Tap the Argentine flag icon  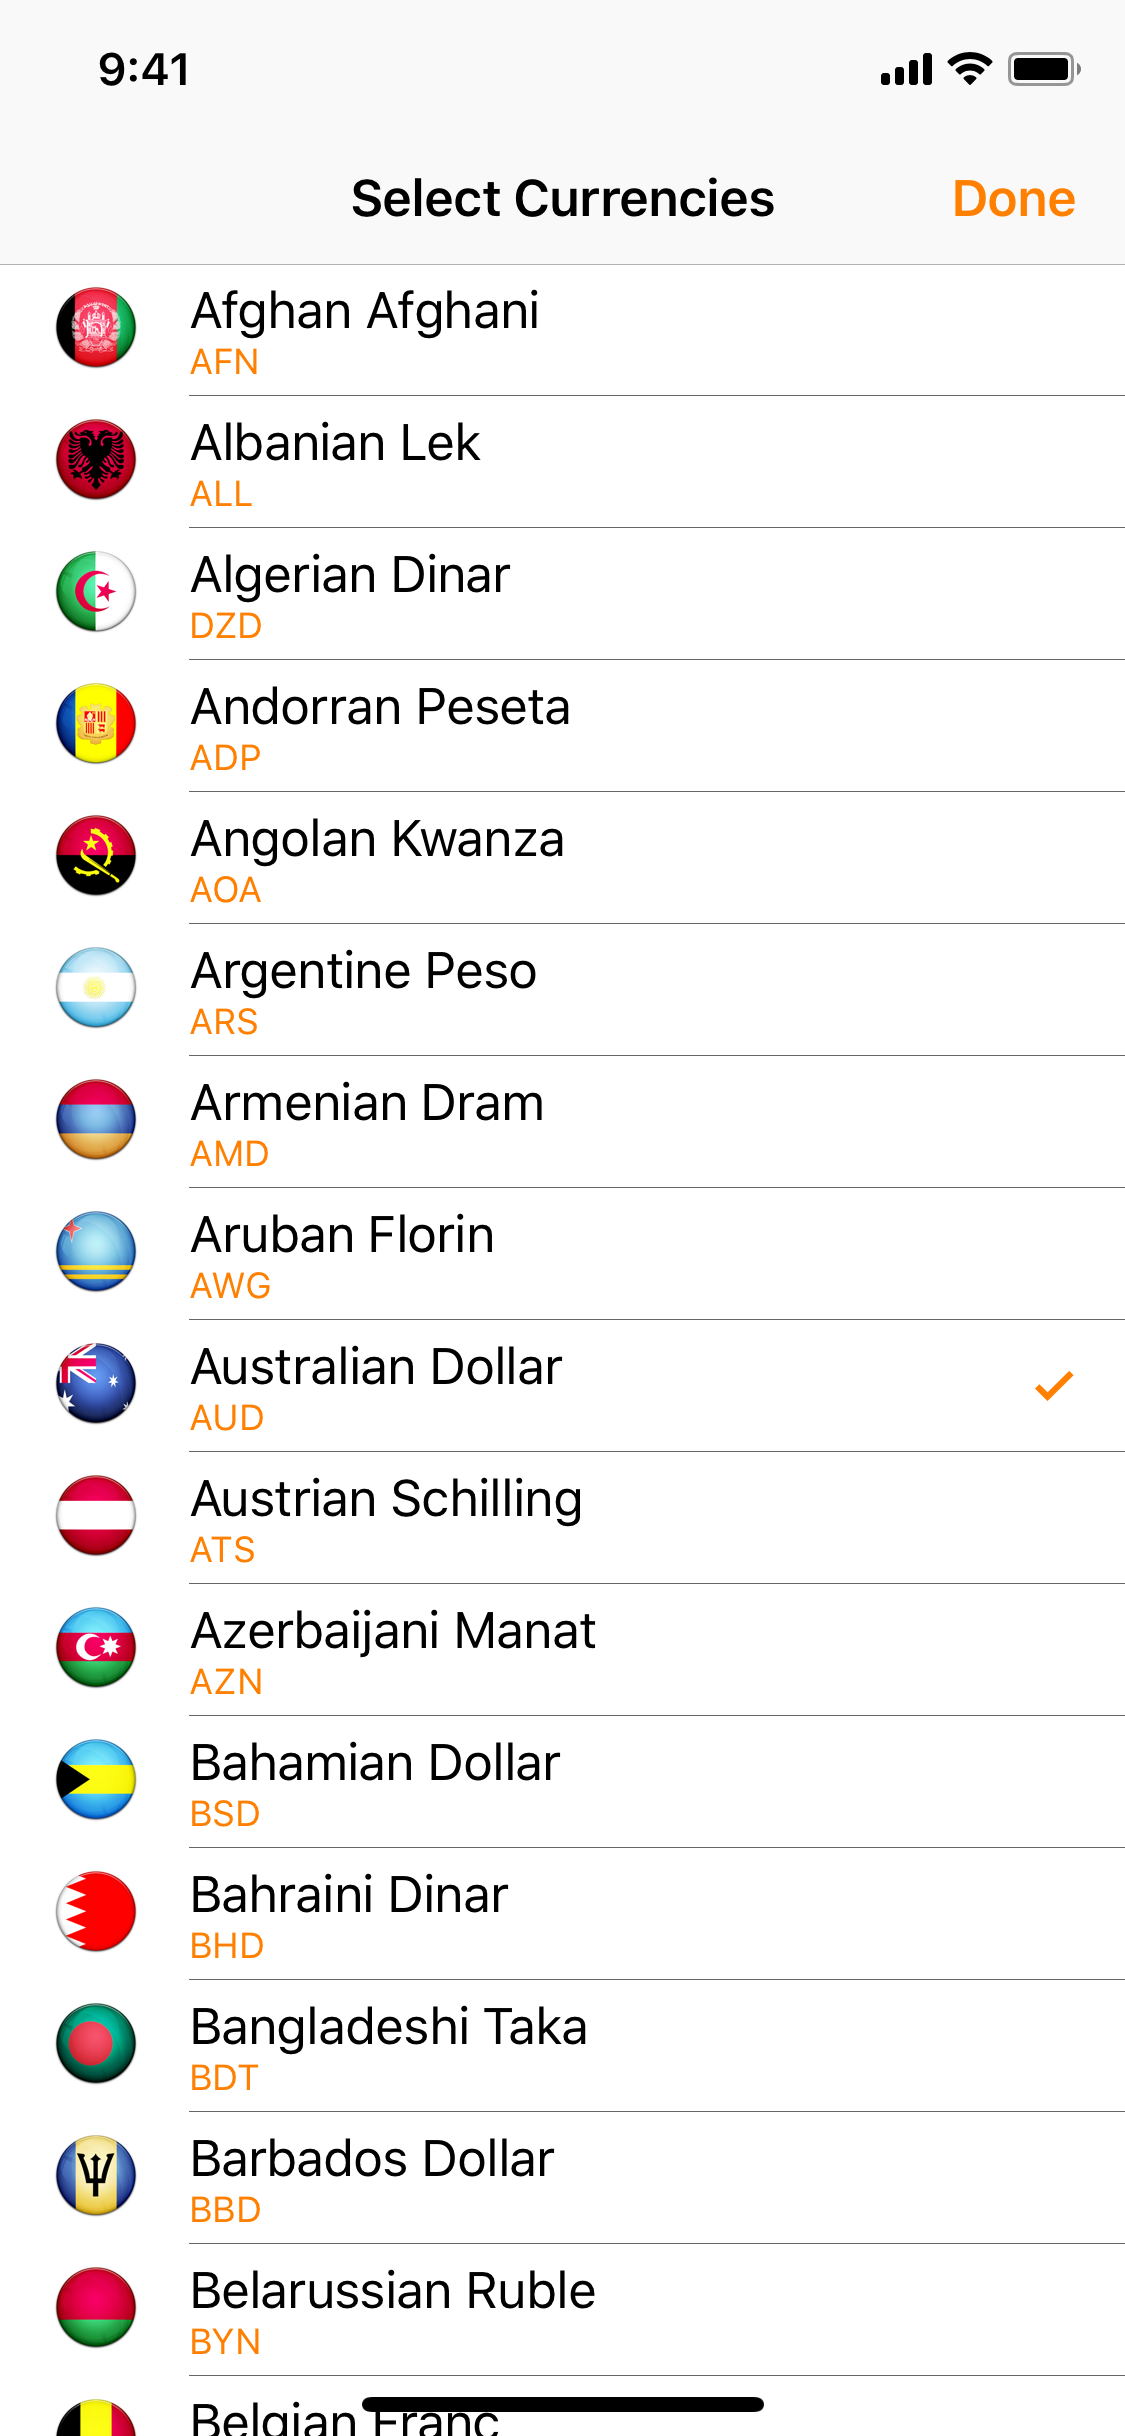(96, 988)
